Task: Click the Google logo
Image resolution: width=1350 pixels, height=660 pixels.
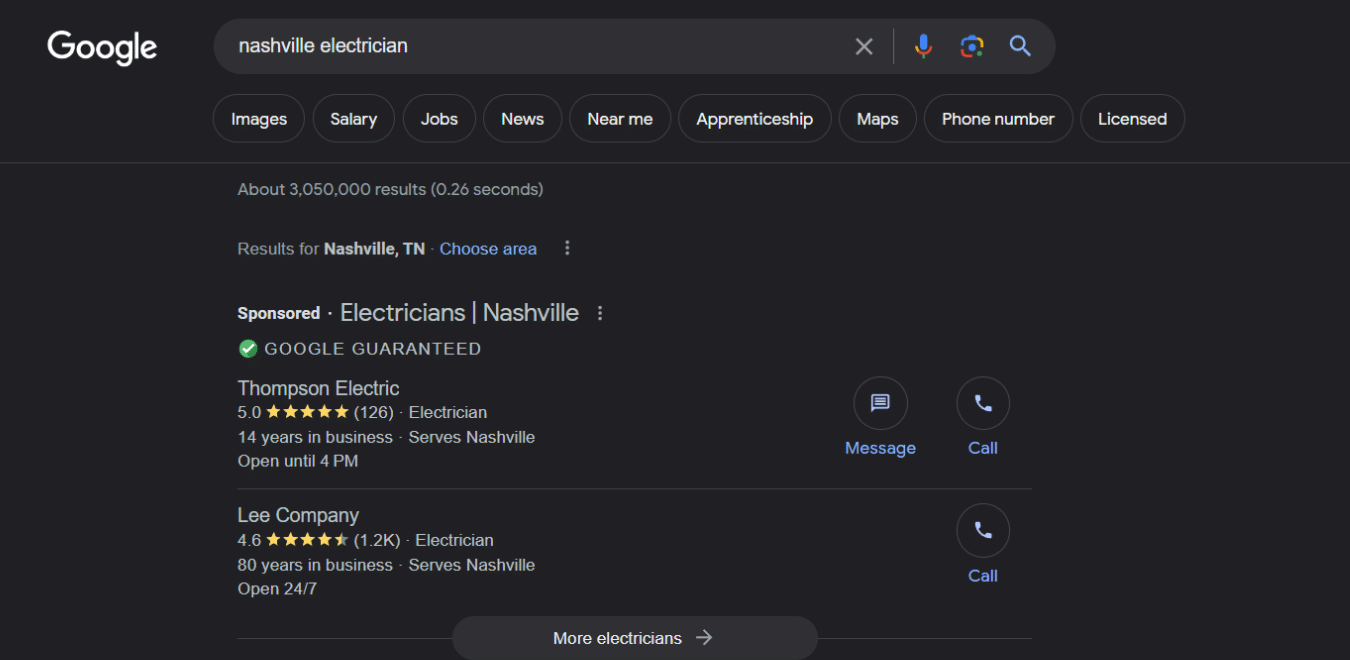Action: click(102, 47)
